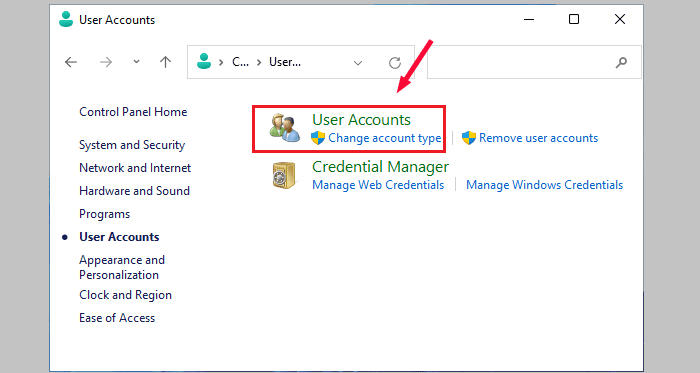The image size is (700, 373).
Task: Minimize the User Accounts window
Action: tap(529, 20)
